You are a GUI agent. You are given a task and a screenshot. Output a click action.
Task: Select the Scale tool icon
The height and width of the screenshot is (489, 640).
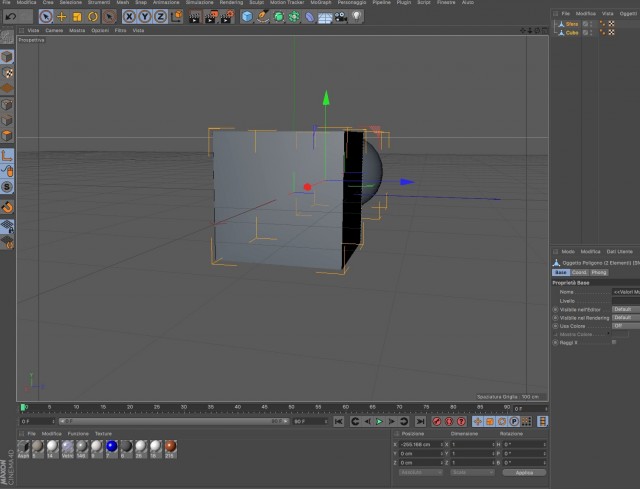77,17
